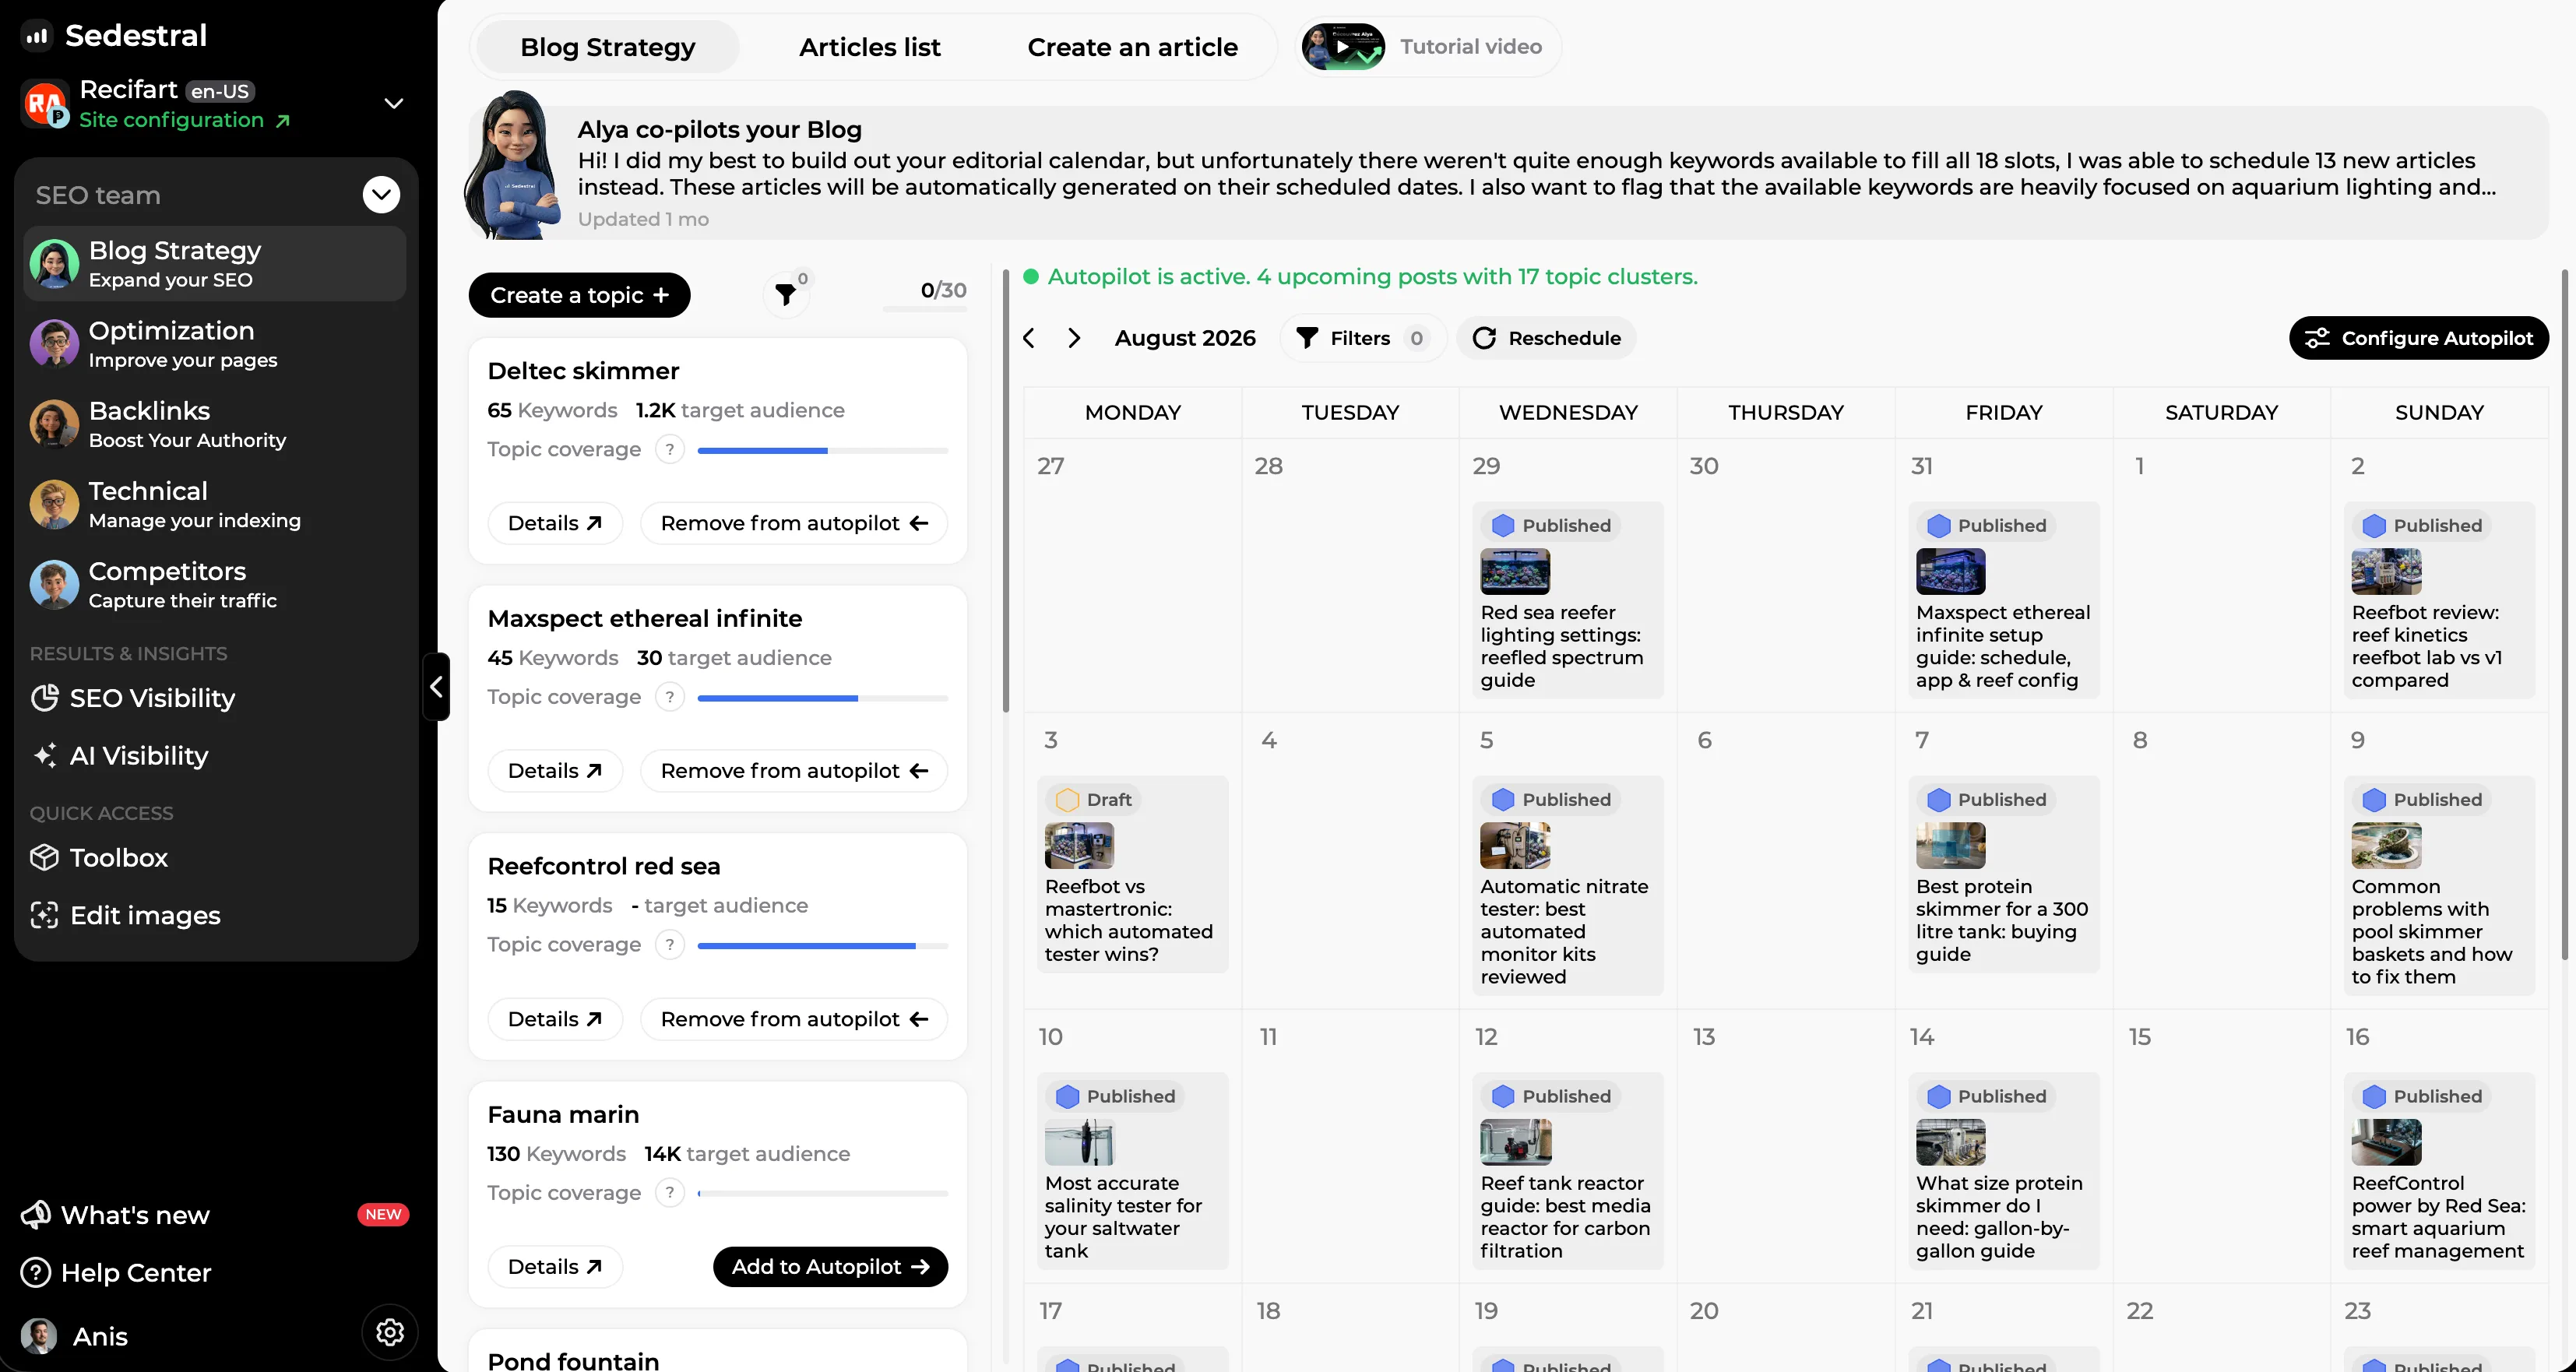Switch to the Articles list tab

coord(869,47)
